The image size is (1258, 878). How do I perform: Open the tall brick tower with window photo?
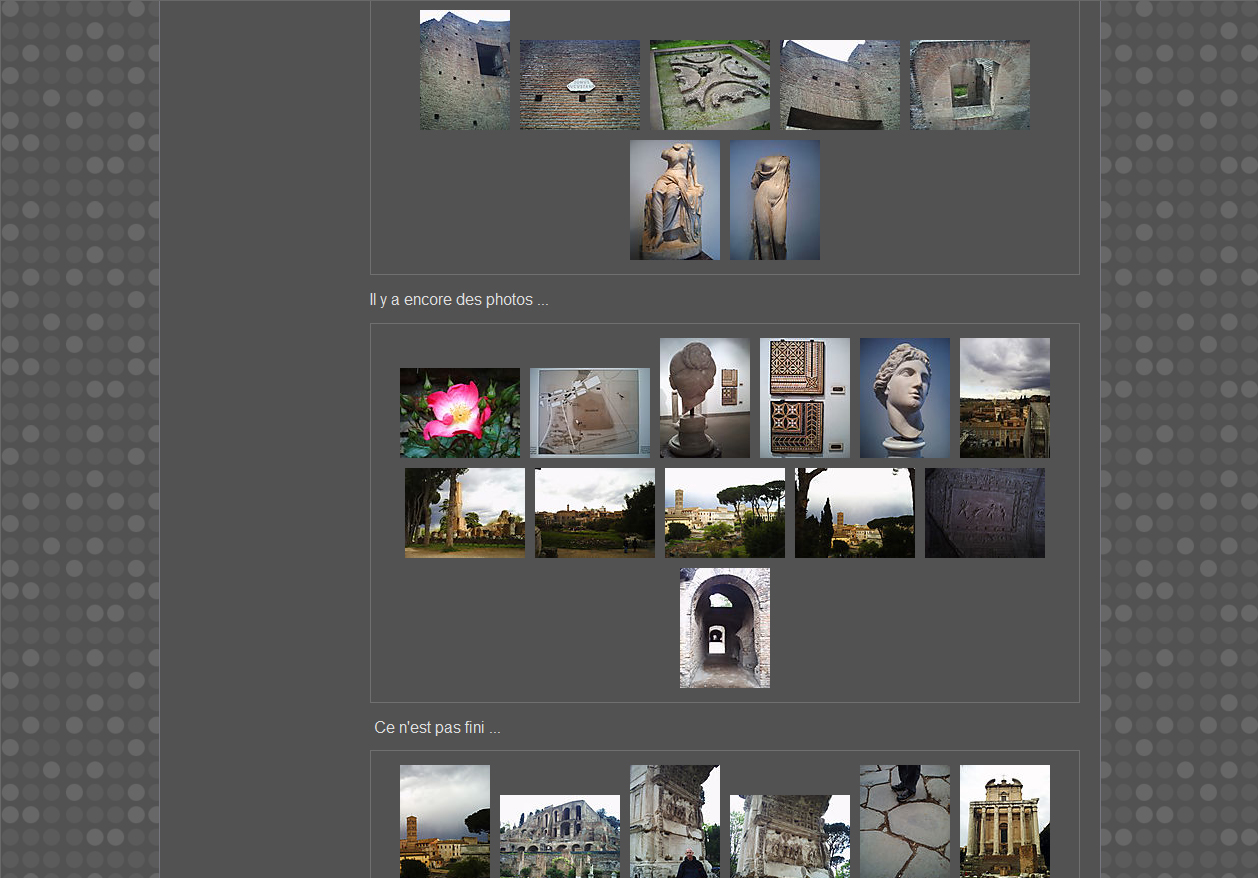click(x=464, y=70)
